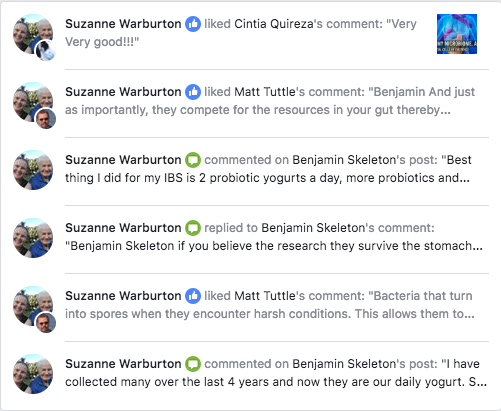Click the like icon in the 'Benjamin And just' entry

pos(193,92)
